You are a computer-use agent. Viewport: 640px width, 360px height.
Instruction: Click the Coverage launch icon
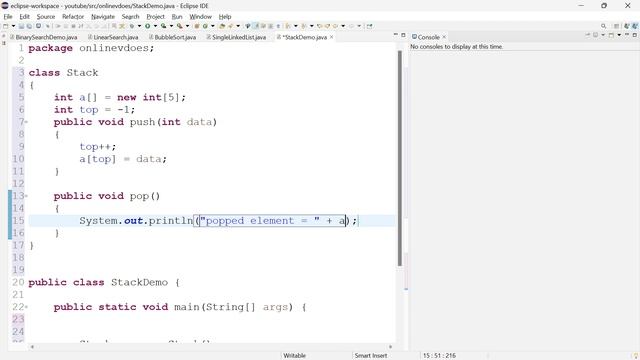164,26
